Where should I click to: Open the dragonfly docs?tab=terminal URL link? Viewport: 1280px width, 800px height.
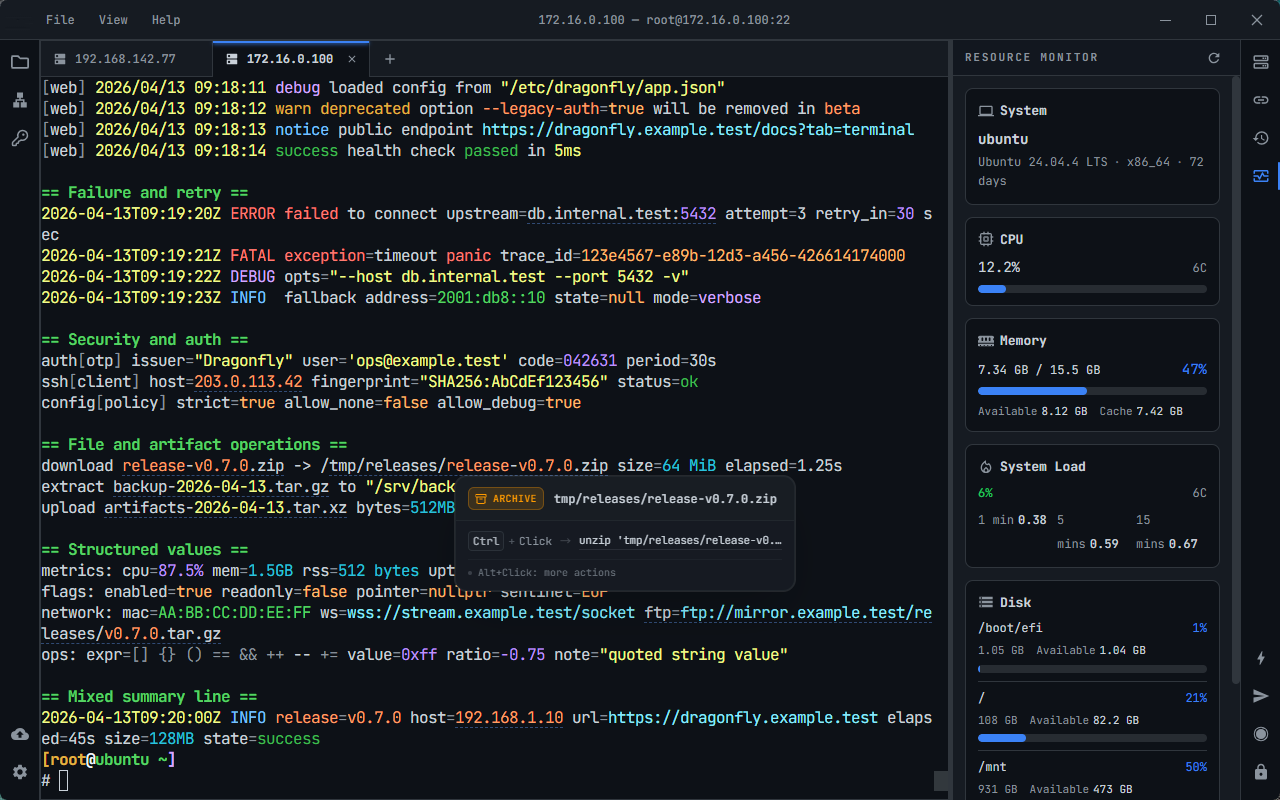698,130
